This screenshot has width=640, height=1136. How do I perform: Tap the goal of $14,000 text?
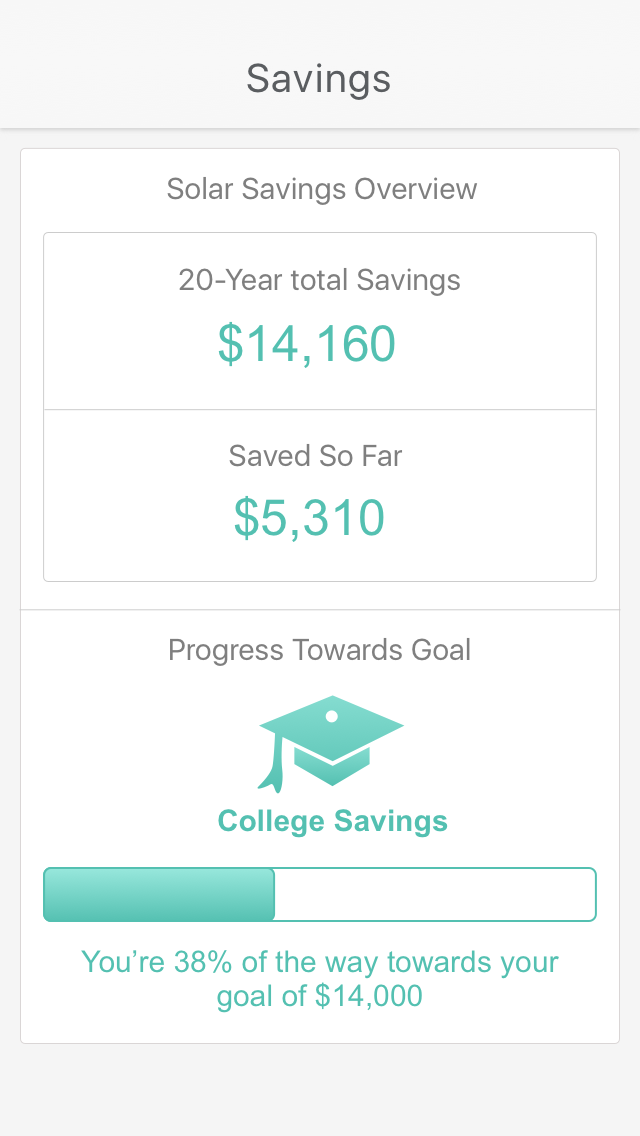tap(320, 996)
